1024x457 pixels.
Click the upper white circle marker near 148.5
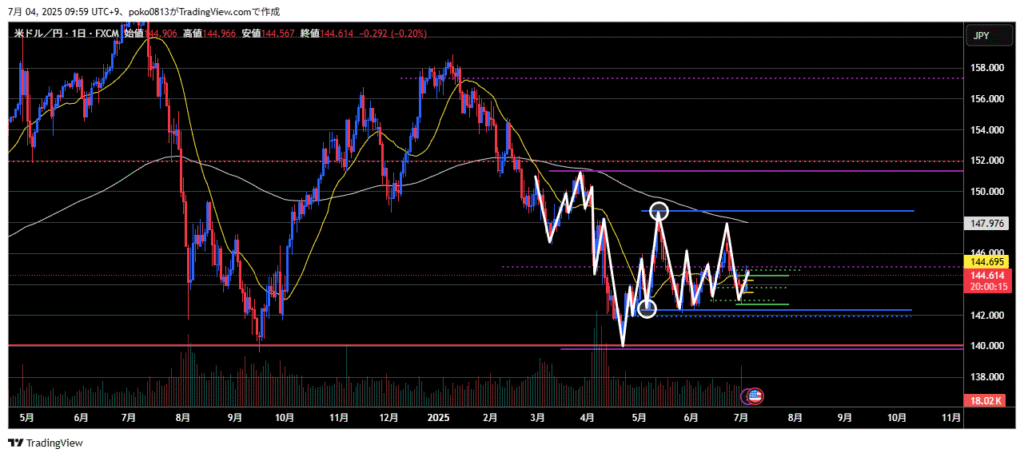click(658, 210)
